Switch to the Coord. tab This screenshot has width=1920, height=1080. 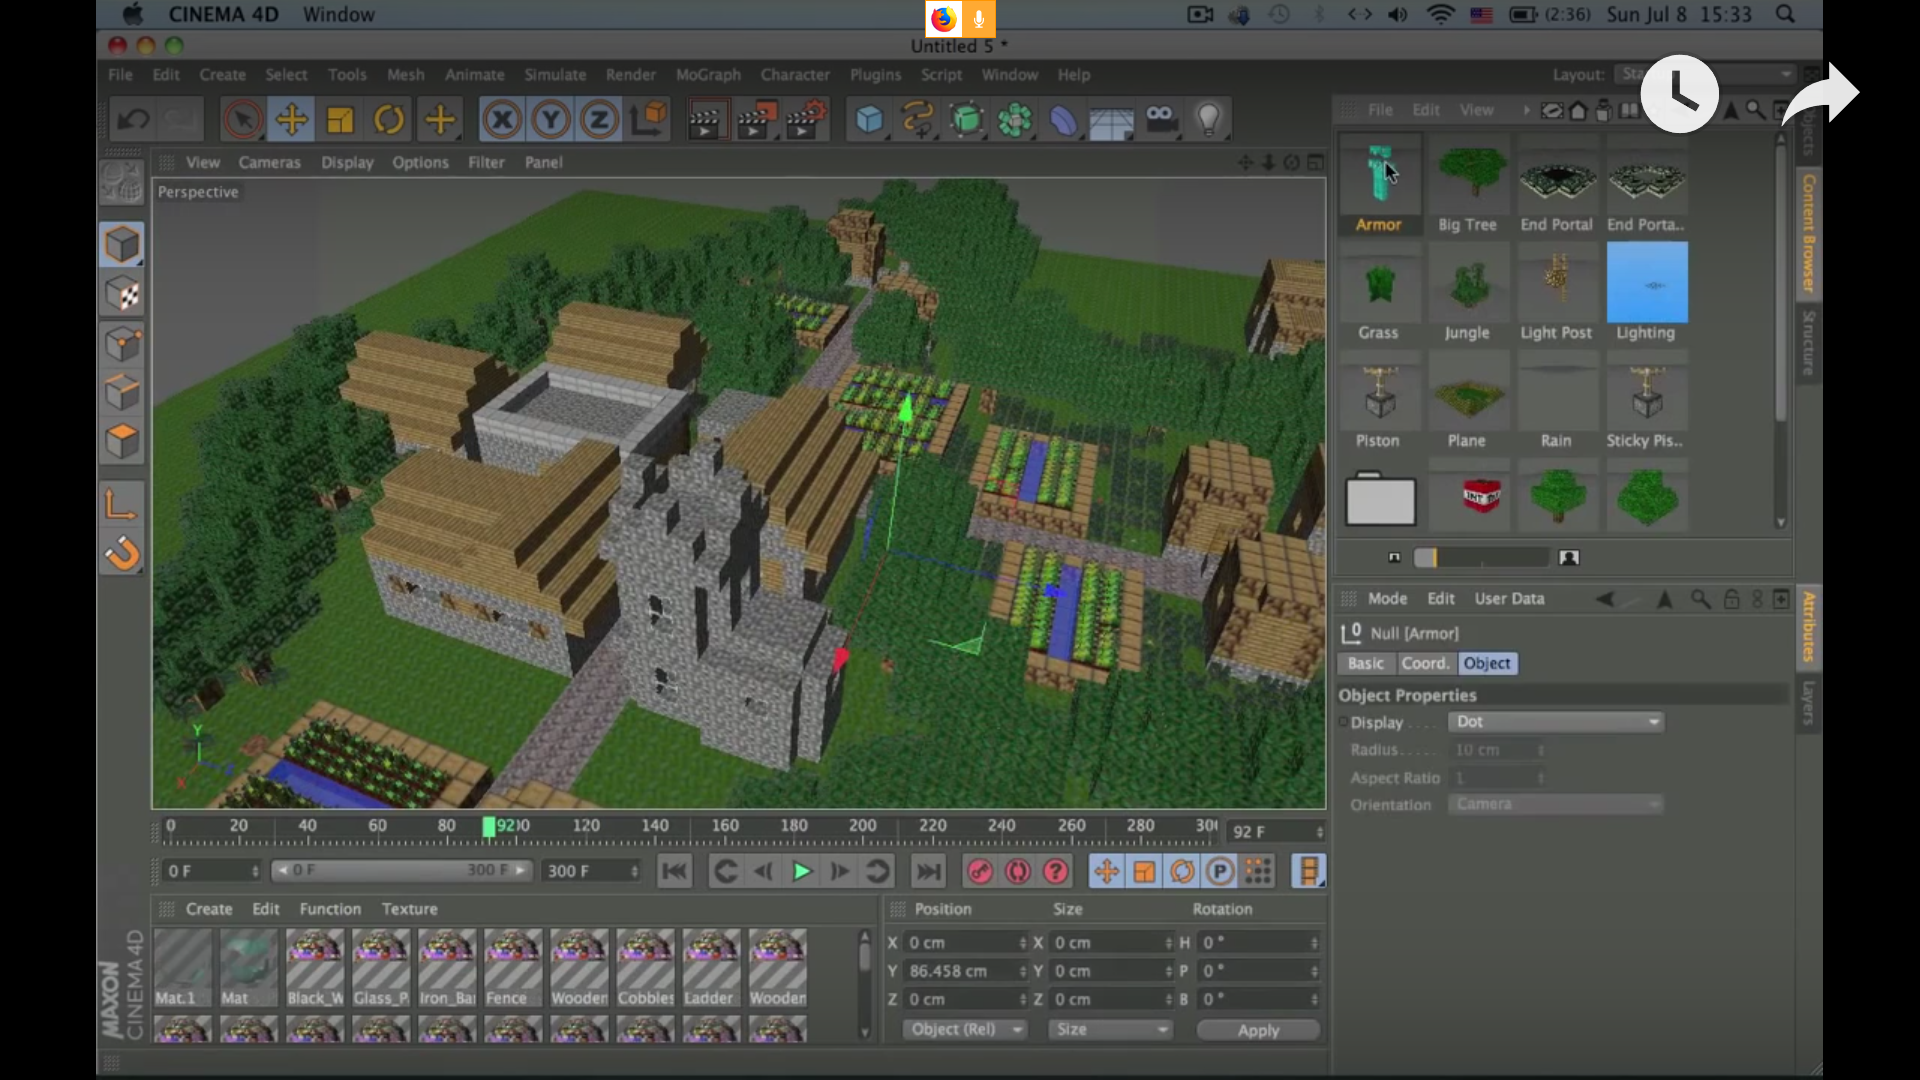(1425, 664)
